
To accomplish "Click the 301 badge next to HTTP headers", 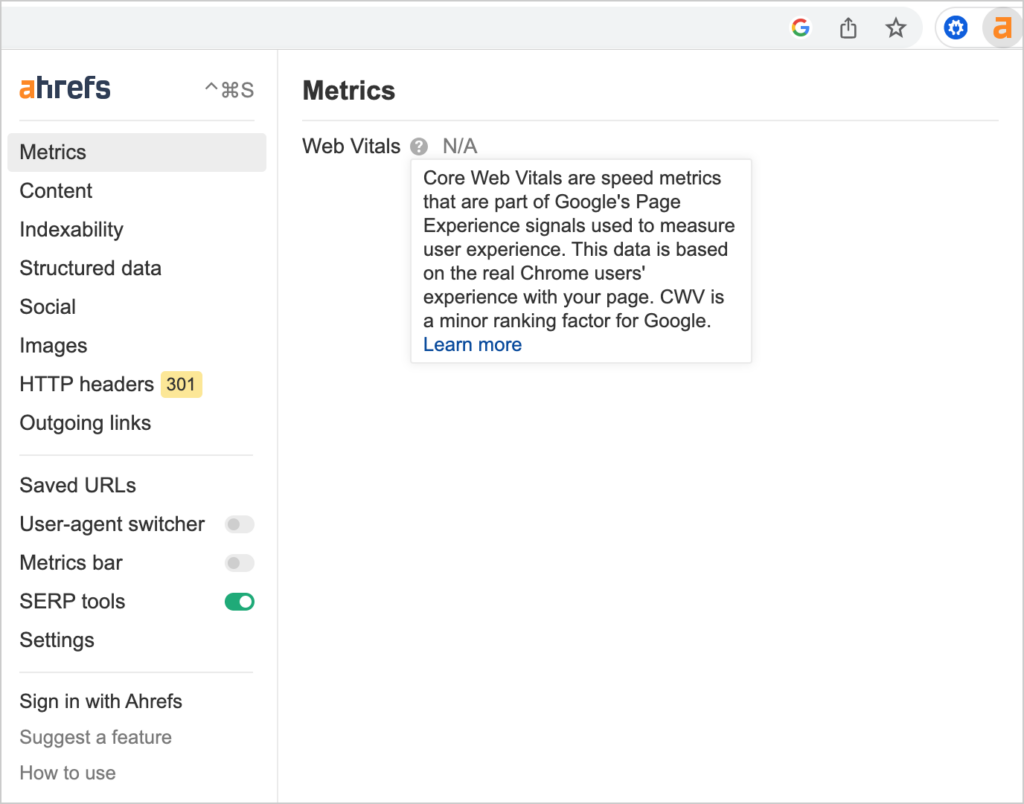I will coord(181,384).
